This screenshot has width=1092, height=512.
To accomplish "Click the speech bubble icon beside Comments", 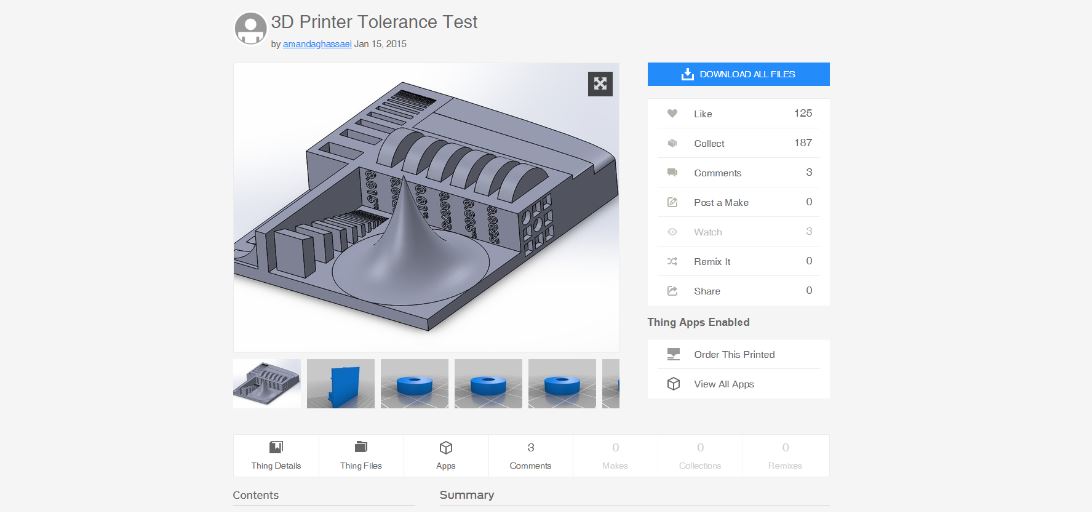I will click(672, 173).
